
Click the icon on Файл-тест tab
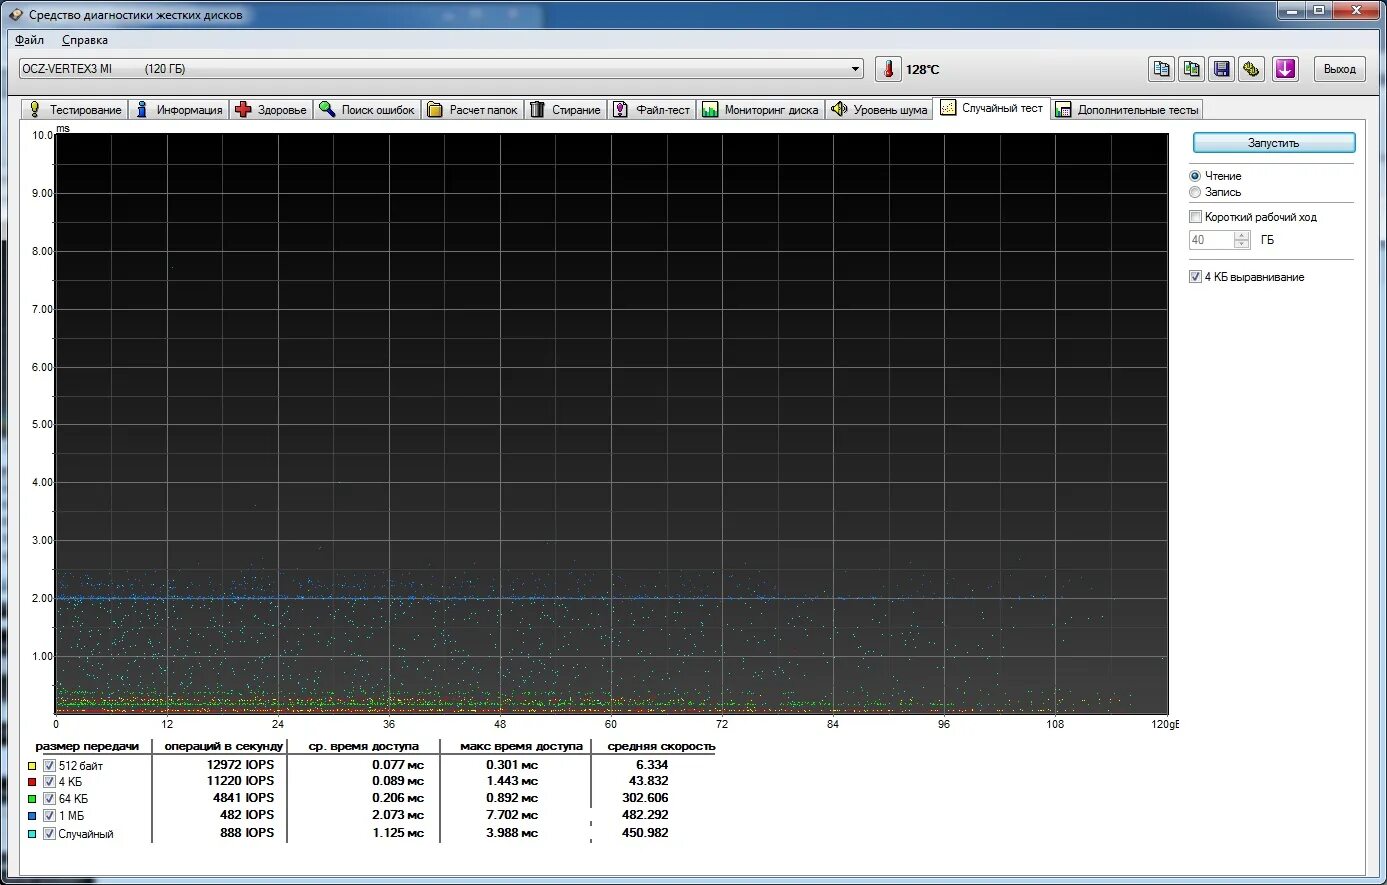click(x=621, y=110)
